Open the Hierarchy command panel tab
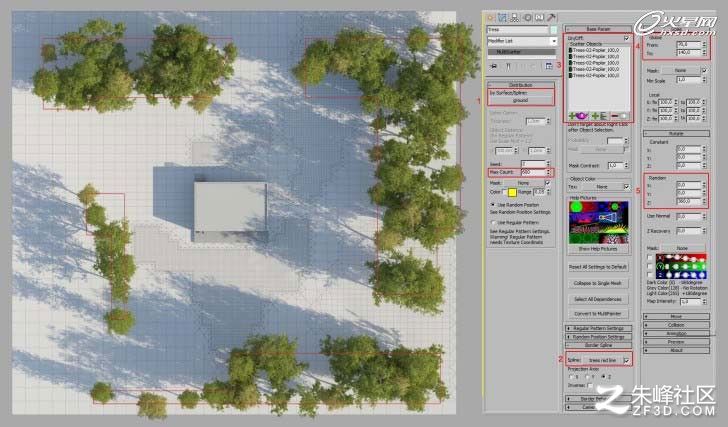The width and height of the screenshot is (728, 427). point(514,18)
